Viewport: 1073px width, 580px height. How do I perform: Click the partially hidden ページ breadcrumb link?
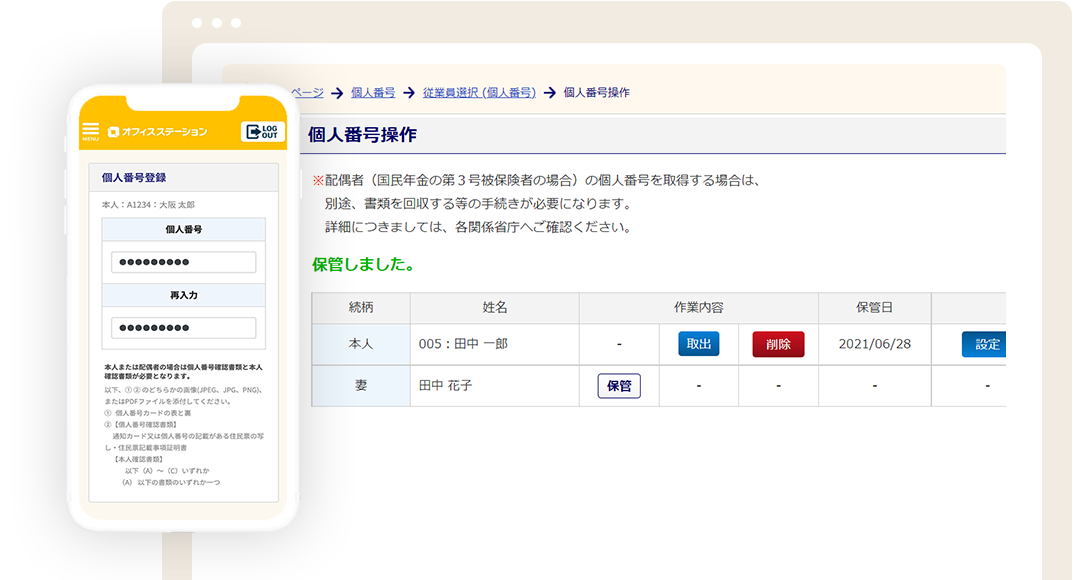pyautogui.click(x=308, y=92)
